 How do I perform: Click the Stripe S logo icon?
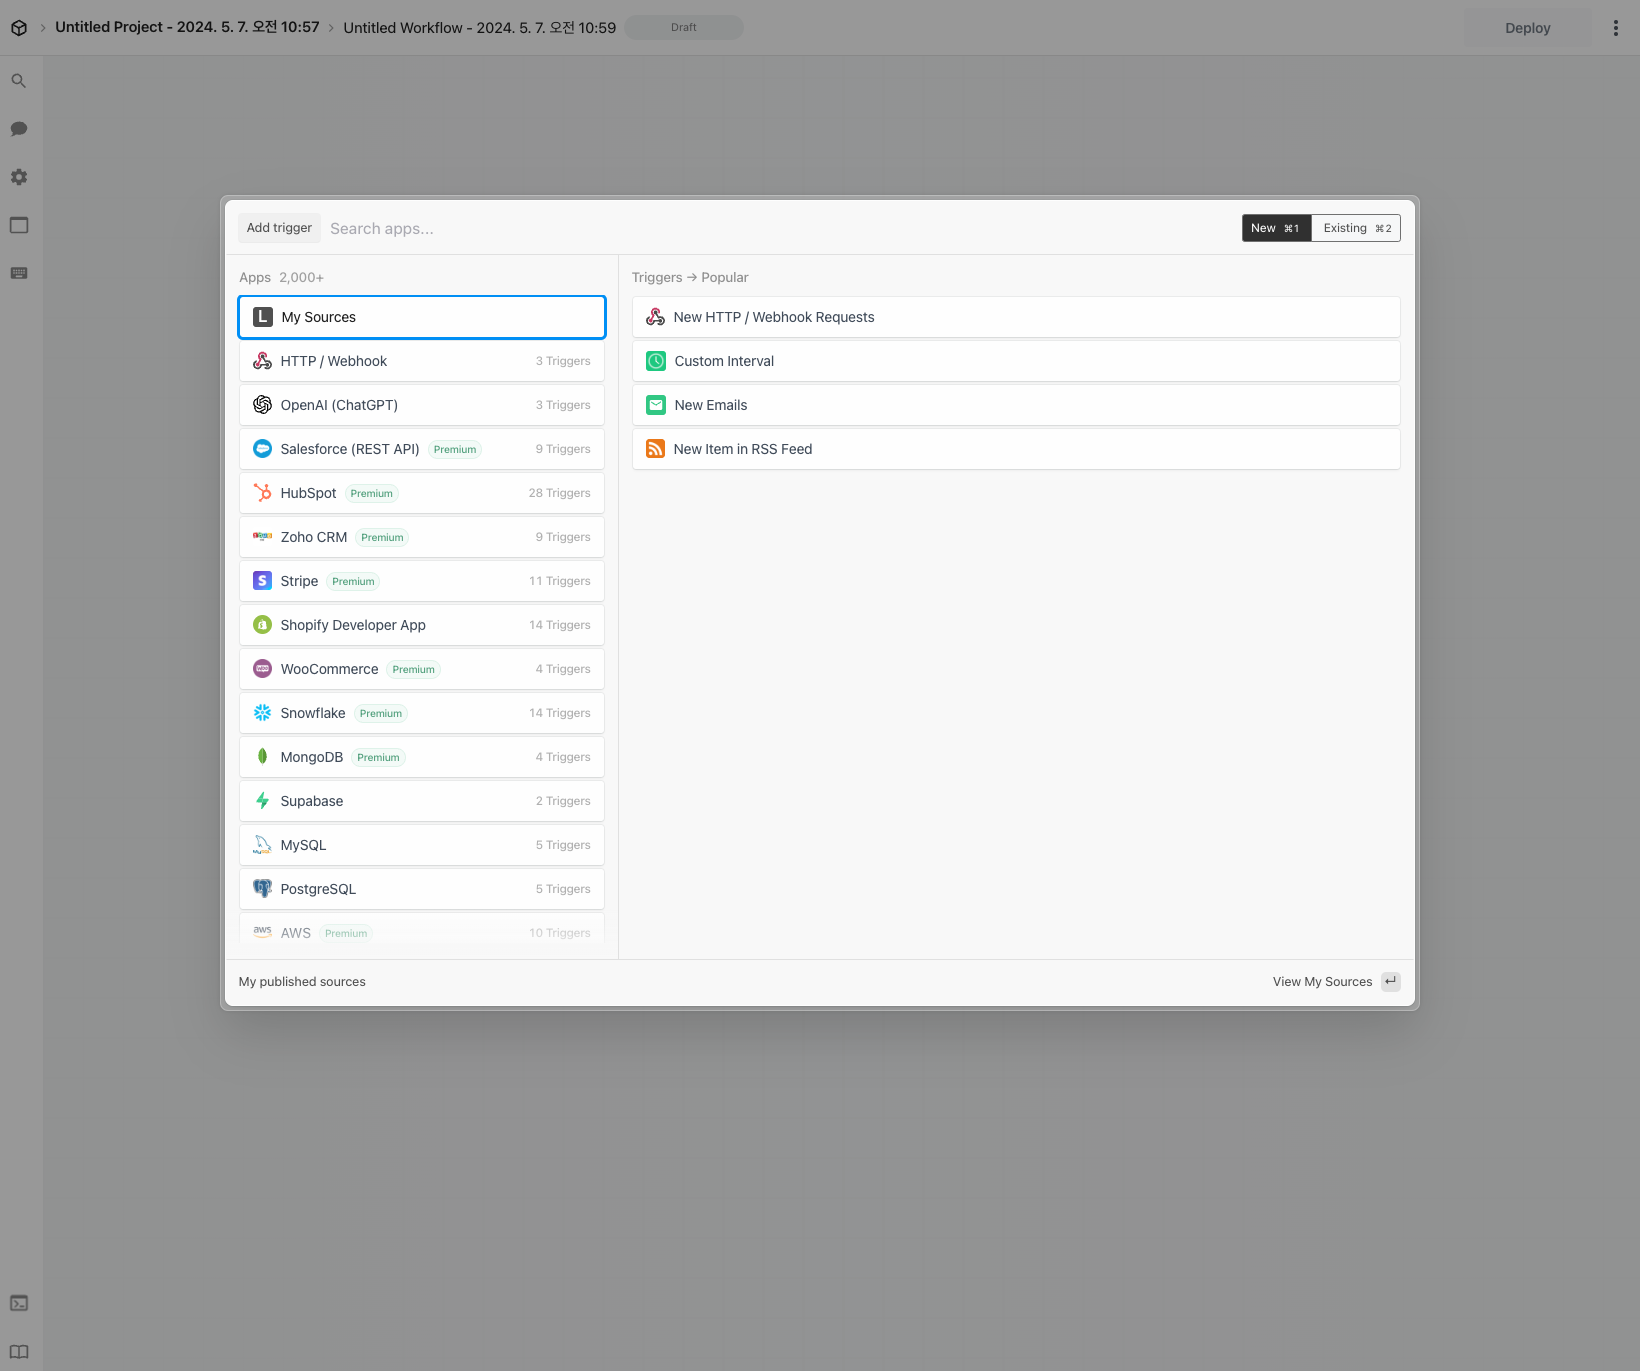tap(263, 581)
